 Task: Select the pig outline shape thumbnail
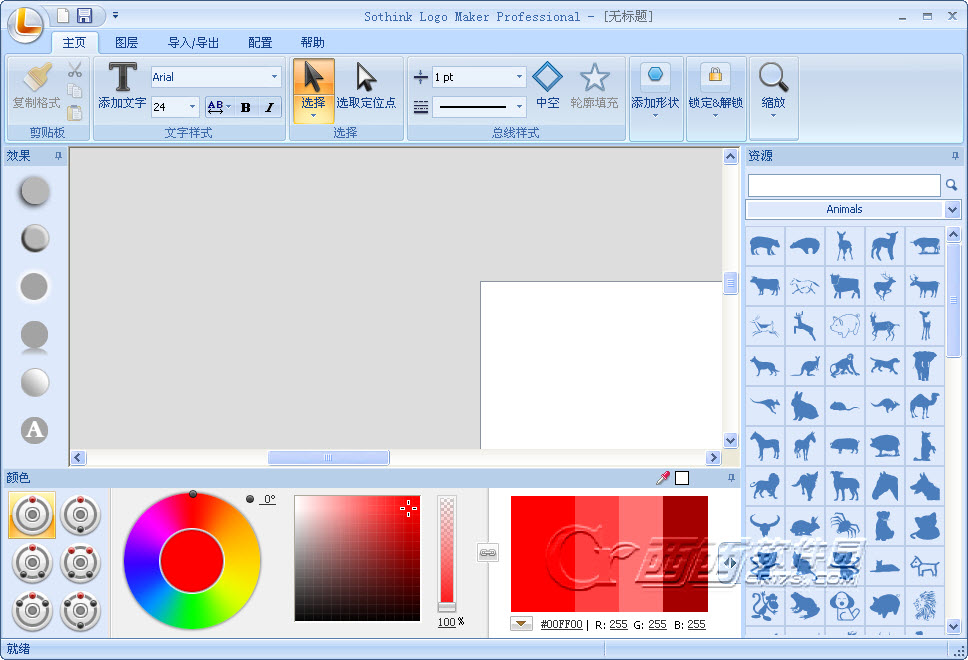(x=845, y=325)
